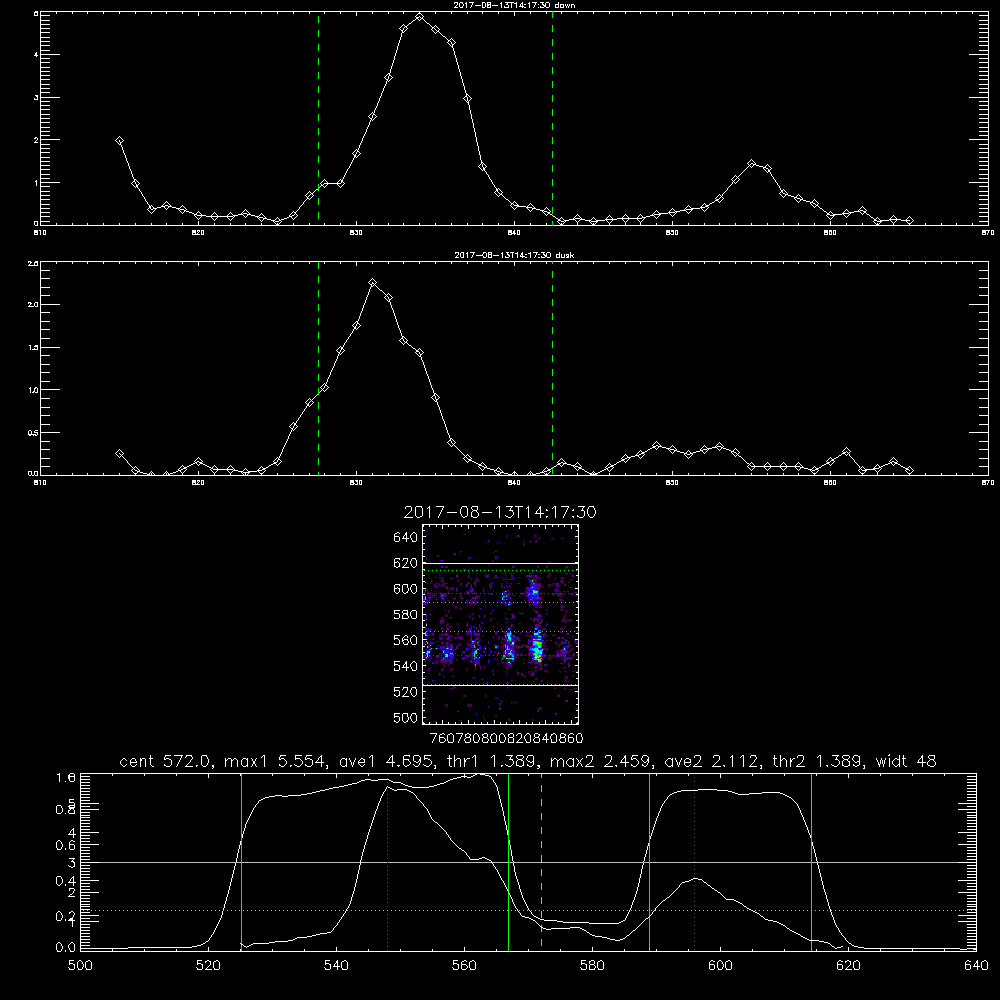Click the left green dashed line in dusk plot
This screenshot has height=1000, width=1000.
pos(318,368)
